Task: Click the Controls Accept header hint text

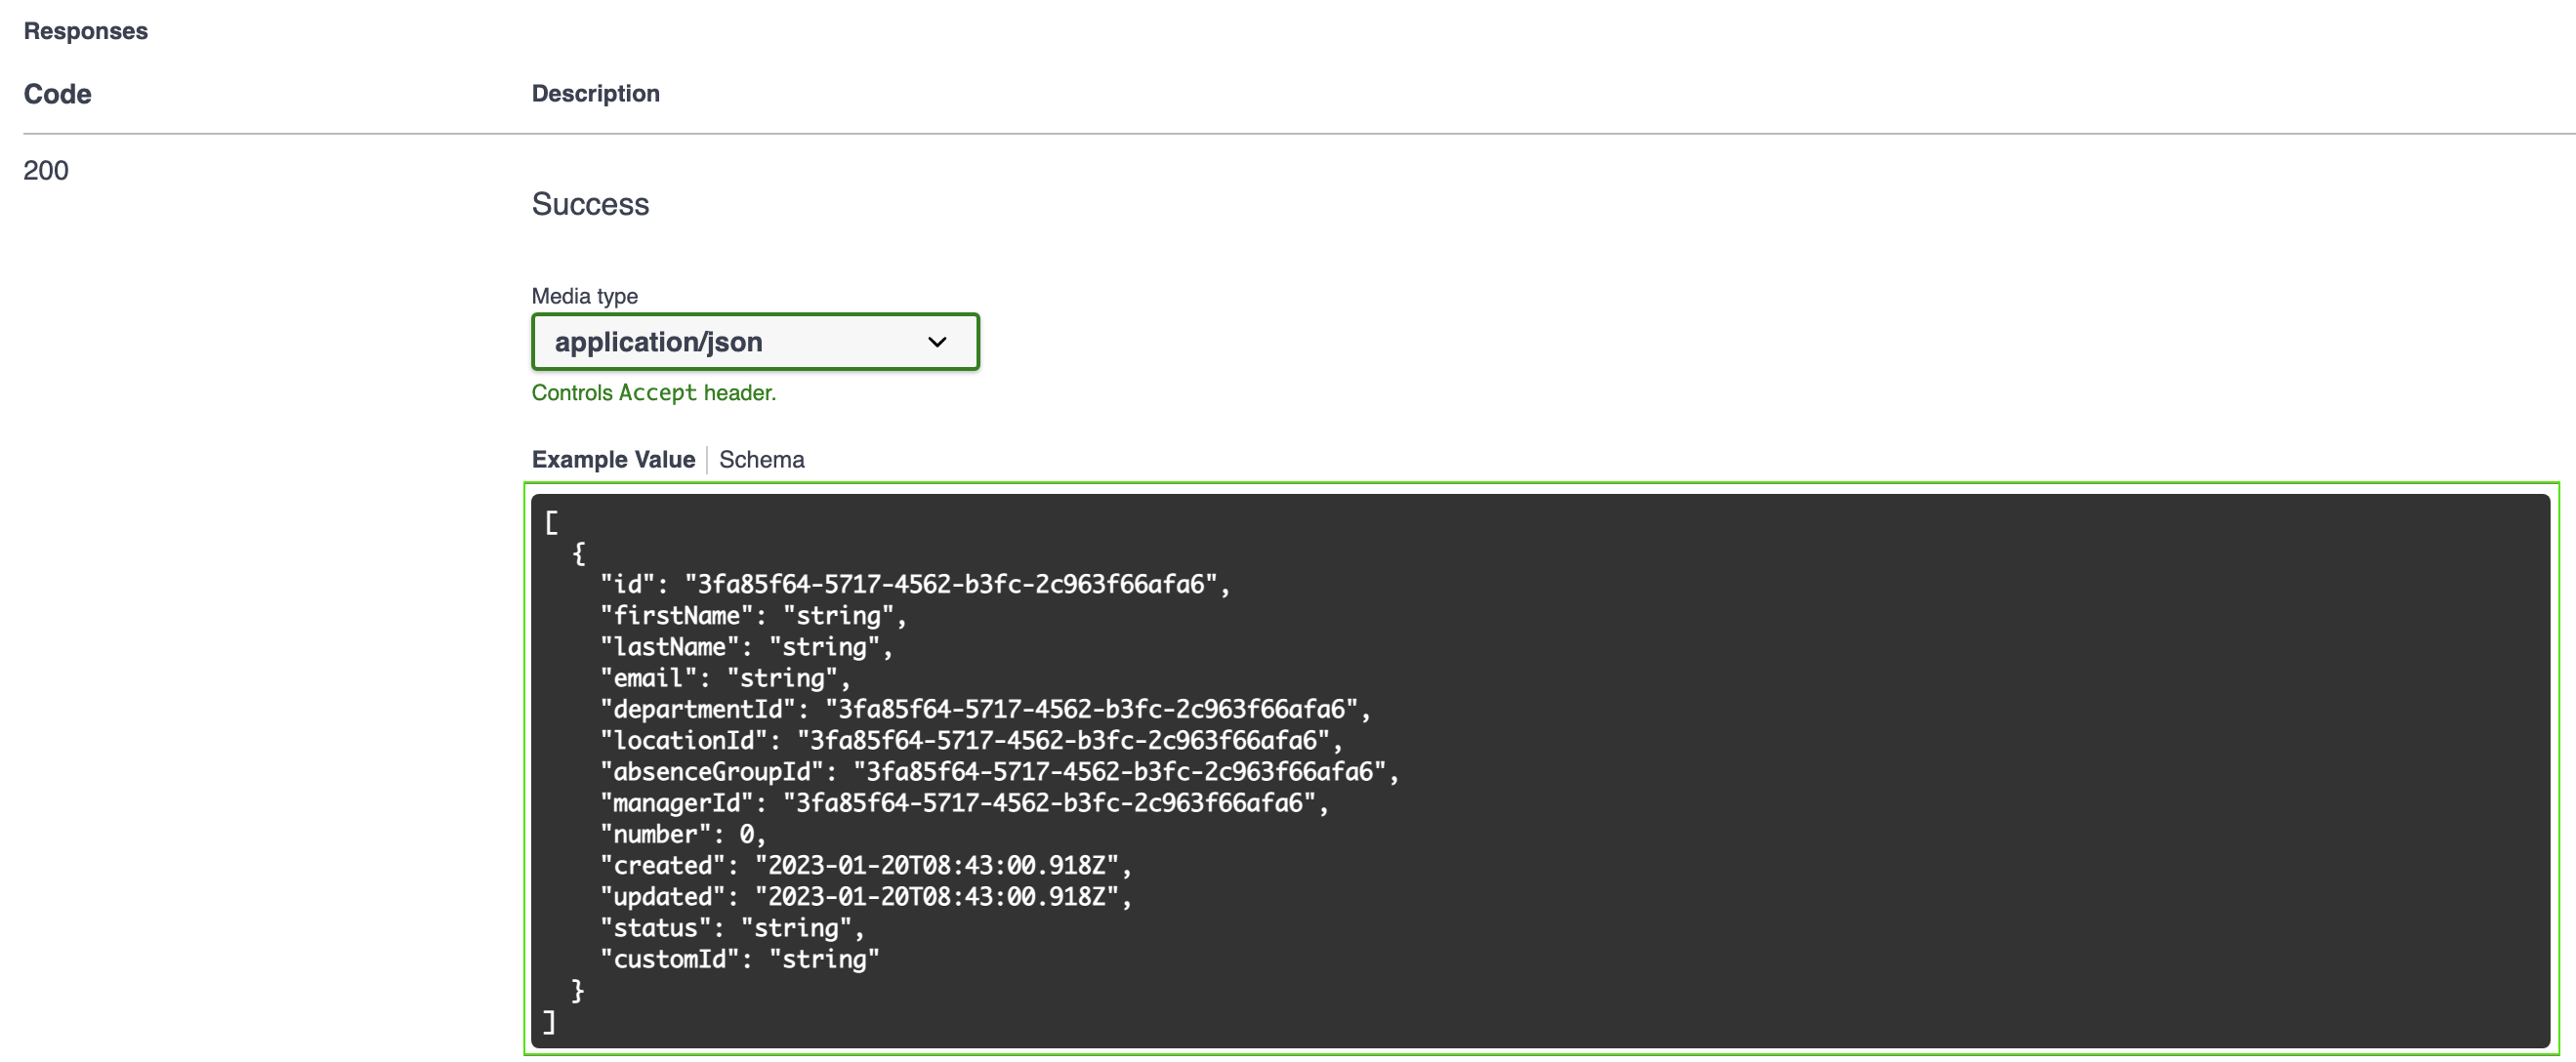Action: (653, 393)
